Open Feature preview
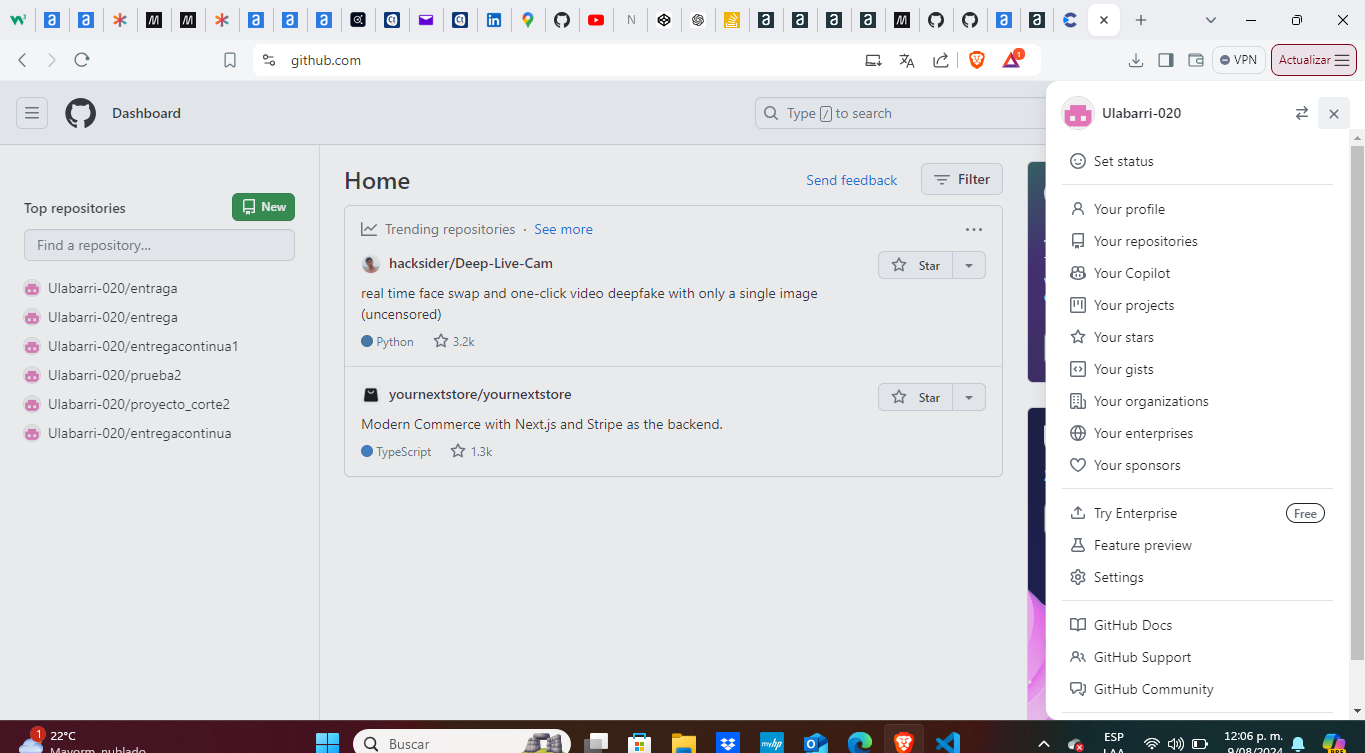The width and height of the screenshot is (1365, 753). [x=1197, y=545]
